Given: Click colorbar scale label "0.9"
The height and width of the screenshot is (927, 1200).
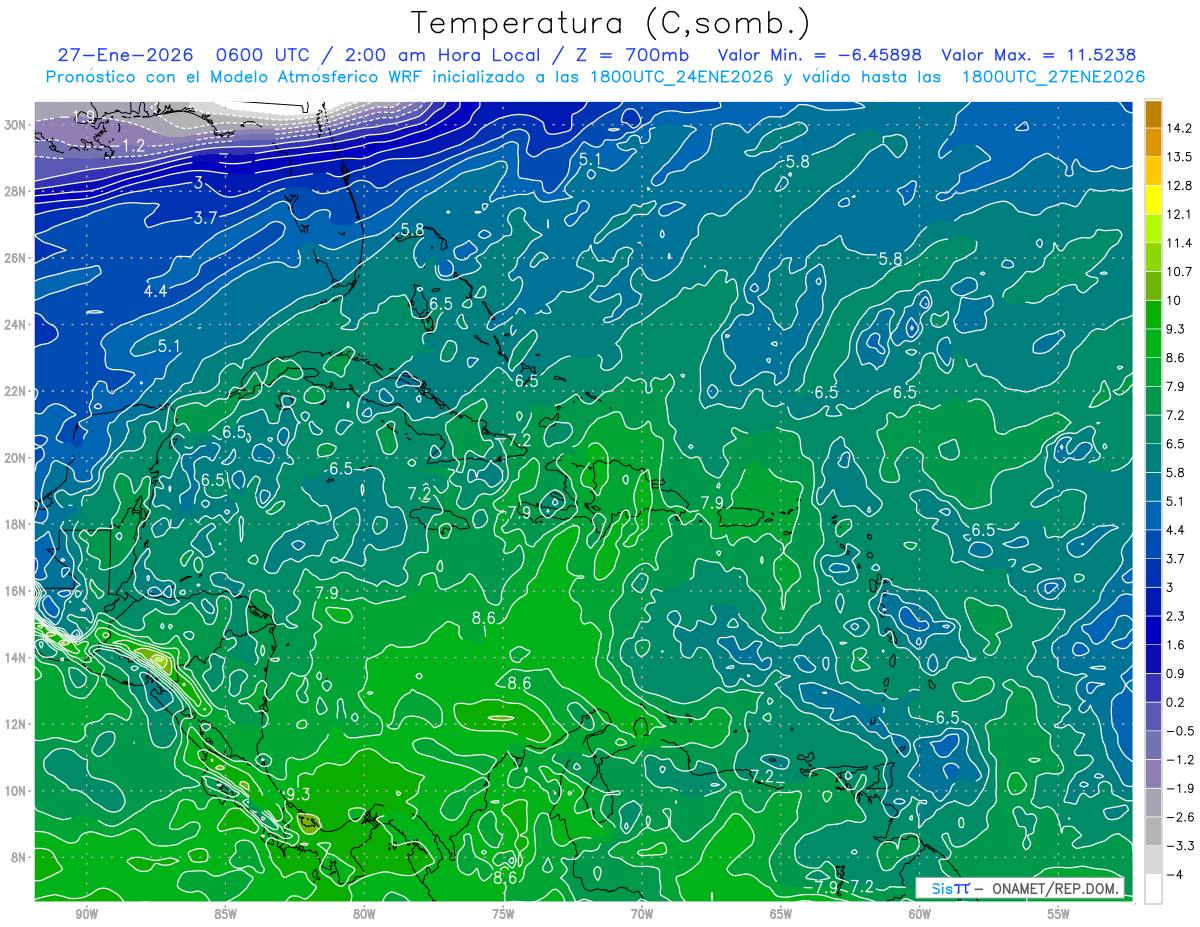Looking at the screenshot, I should tap(1175, 673).
